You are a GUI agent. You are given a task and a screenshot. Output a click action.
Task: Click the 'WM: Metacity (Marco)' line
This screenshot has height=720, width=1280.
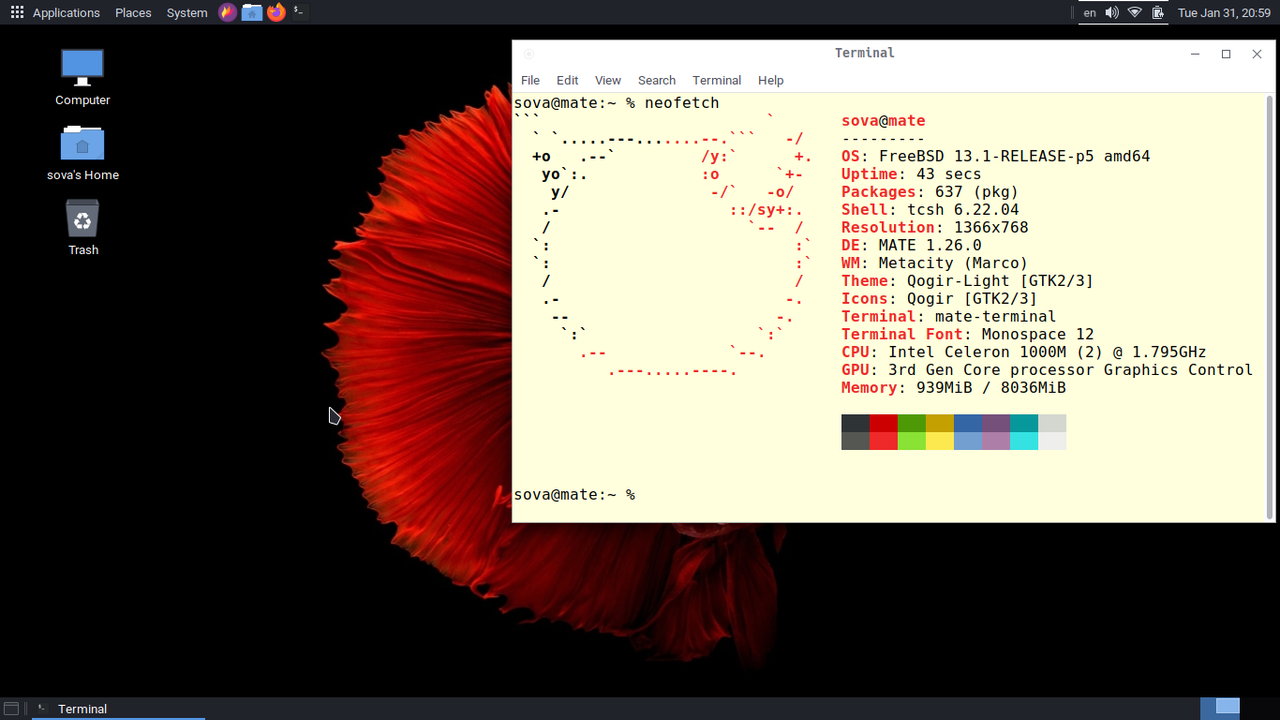coord(935,263)
